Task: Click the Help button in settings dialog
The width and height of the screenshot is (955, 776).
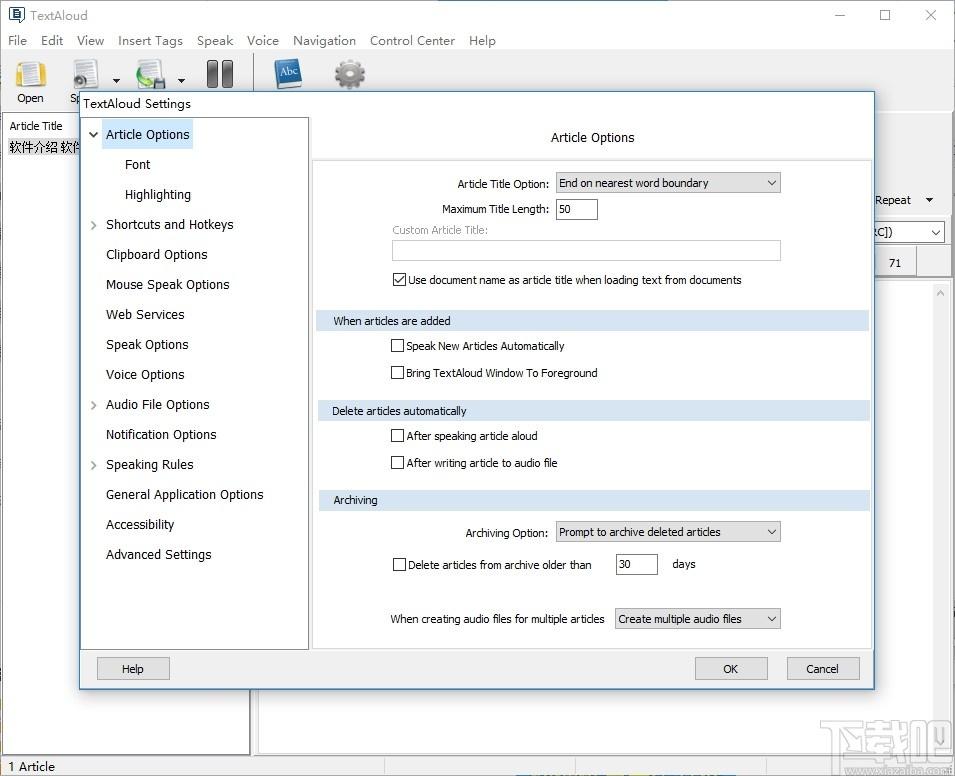Action: click(x=133, y=669)
